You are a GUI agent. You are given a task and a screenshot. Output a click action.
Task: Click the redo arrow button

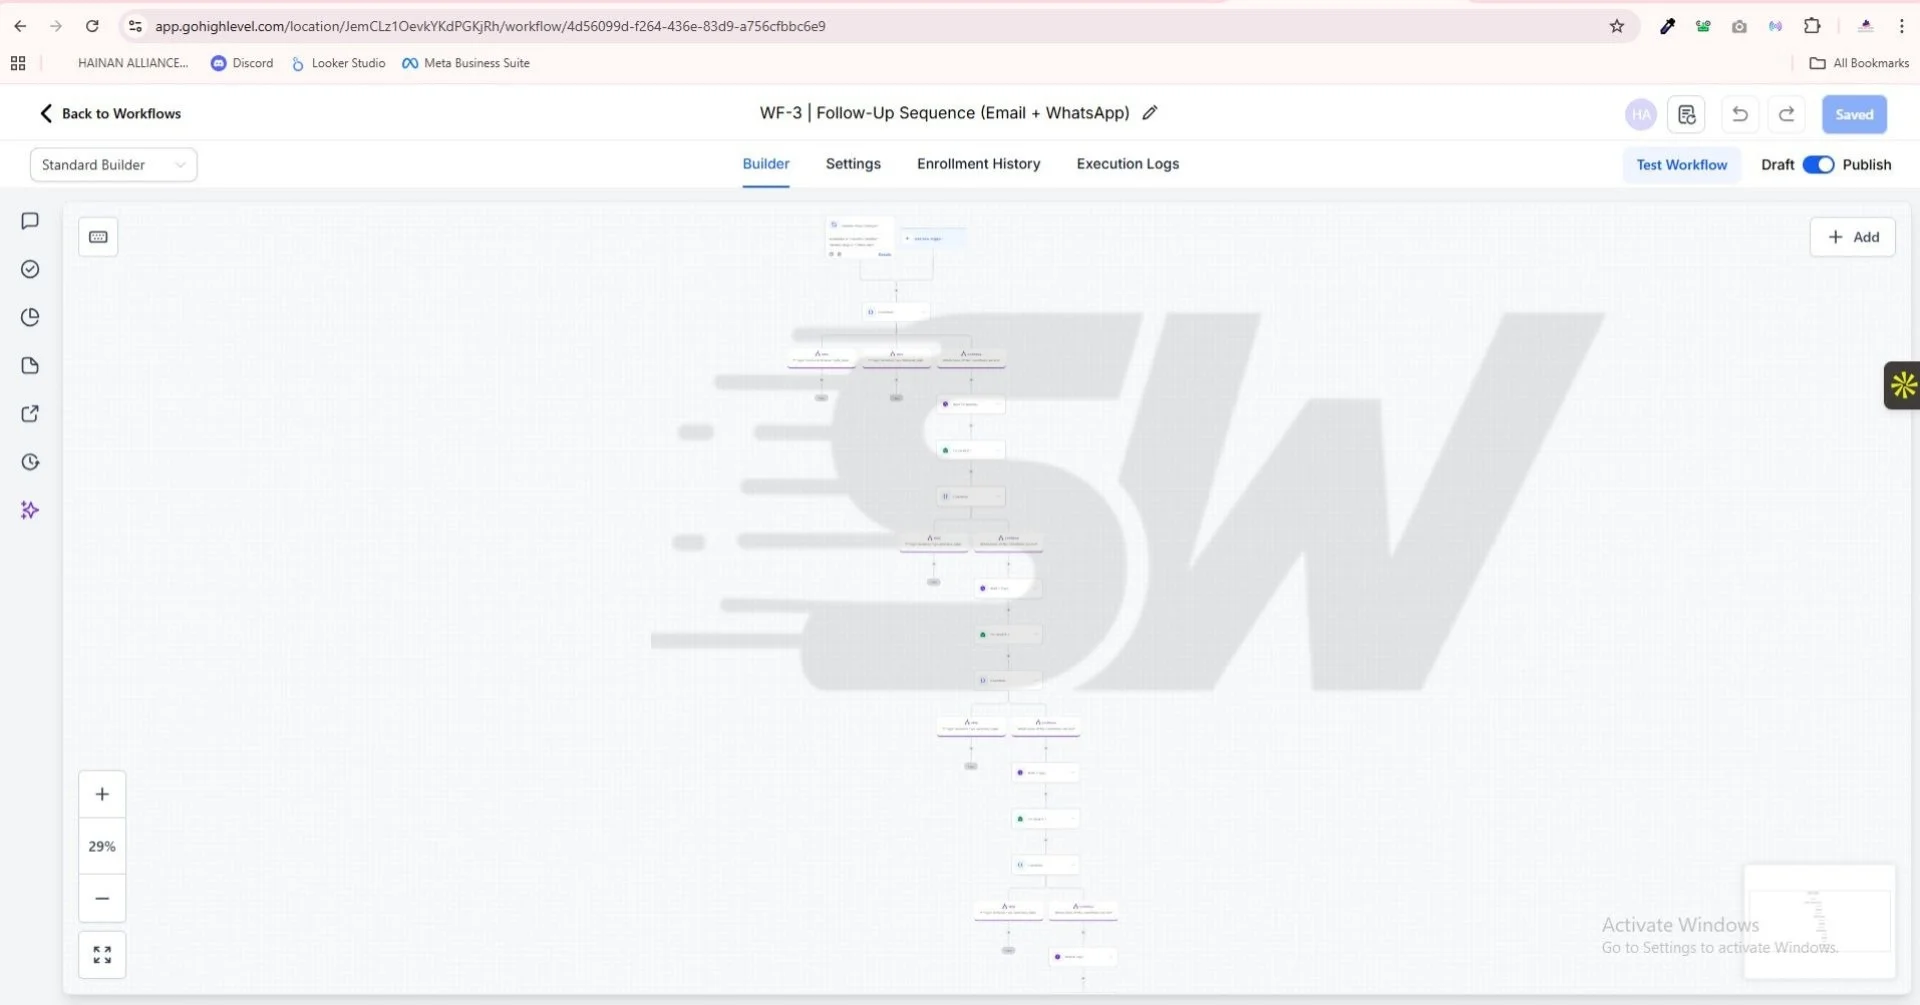tap(1787, 114)
